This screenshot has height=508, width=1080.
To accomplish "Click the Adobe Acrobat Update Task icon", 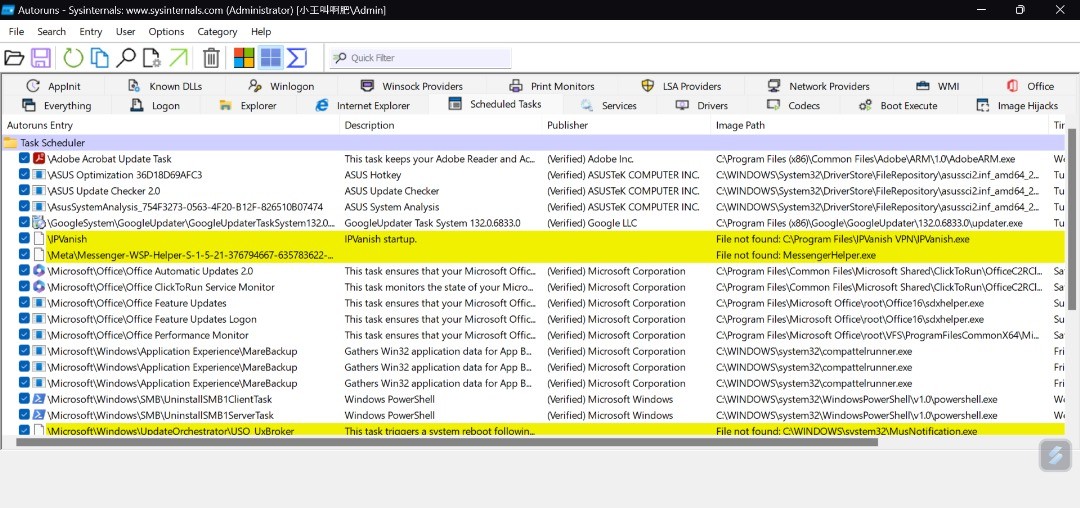I will point(39,159).
